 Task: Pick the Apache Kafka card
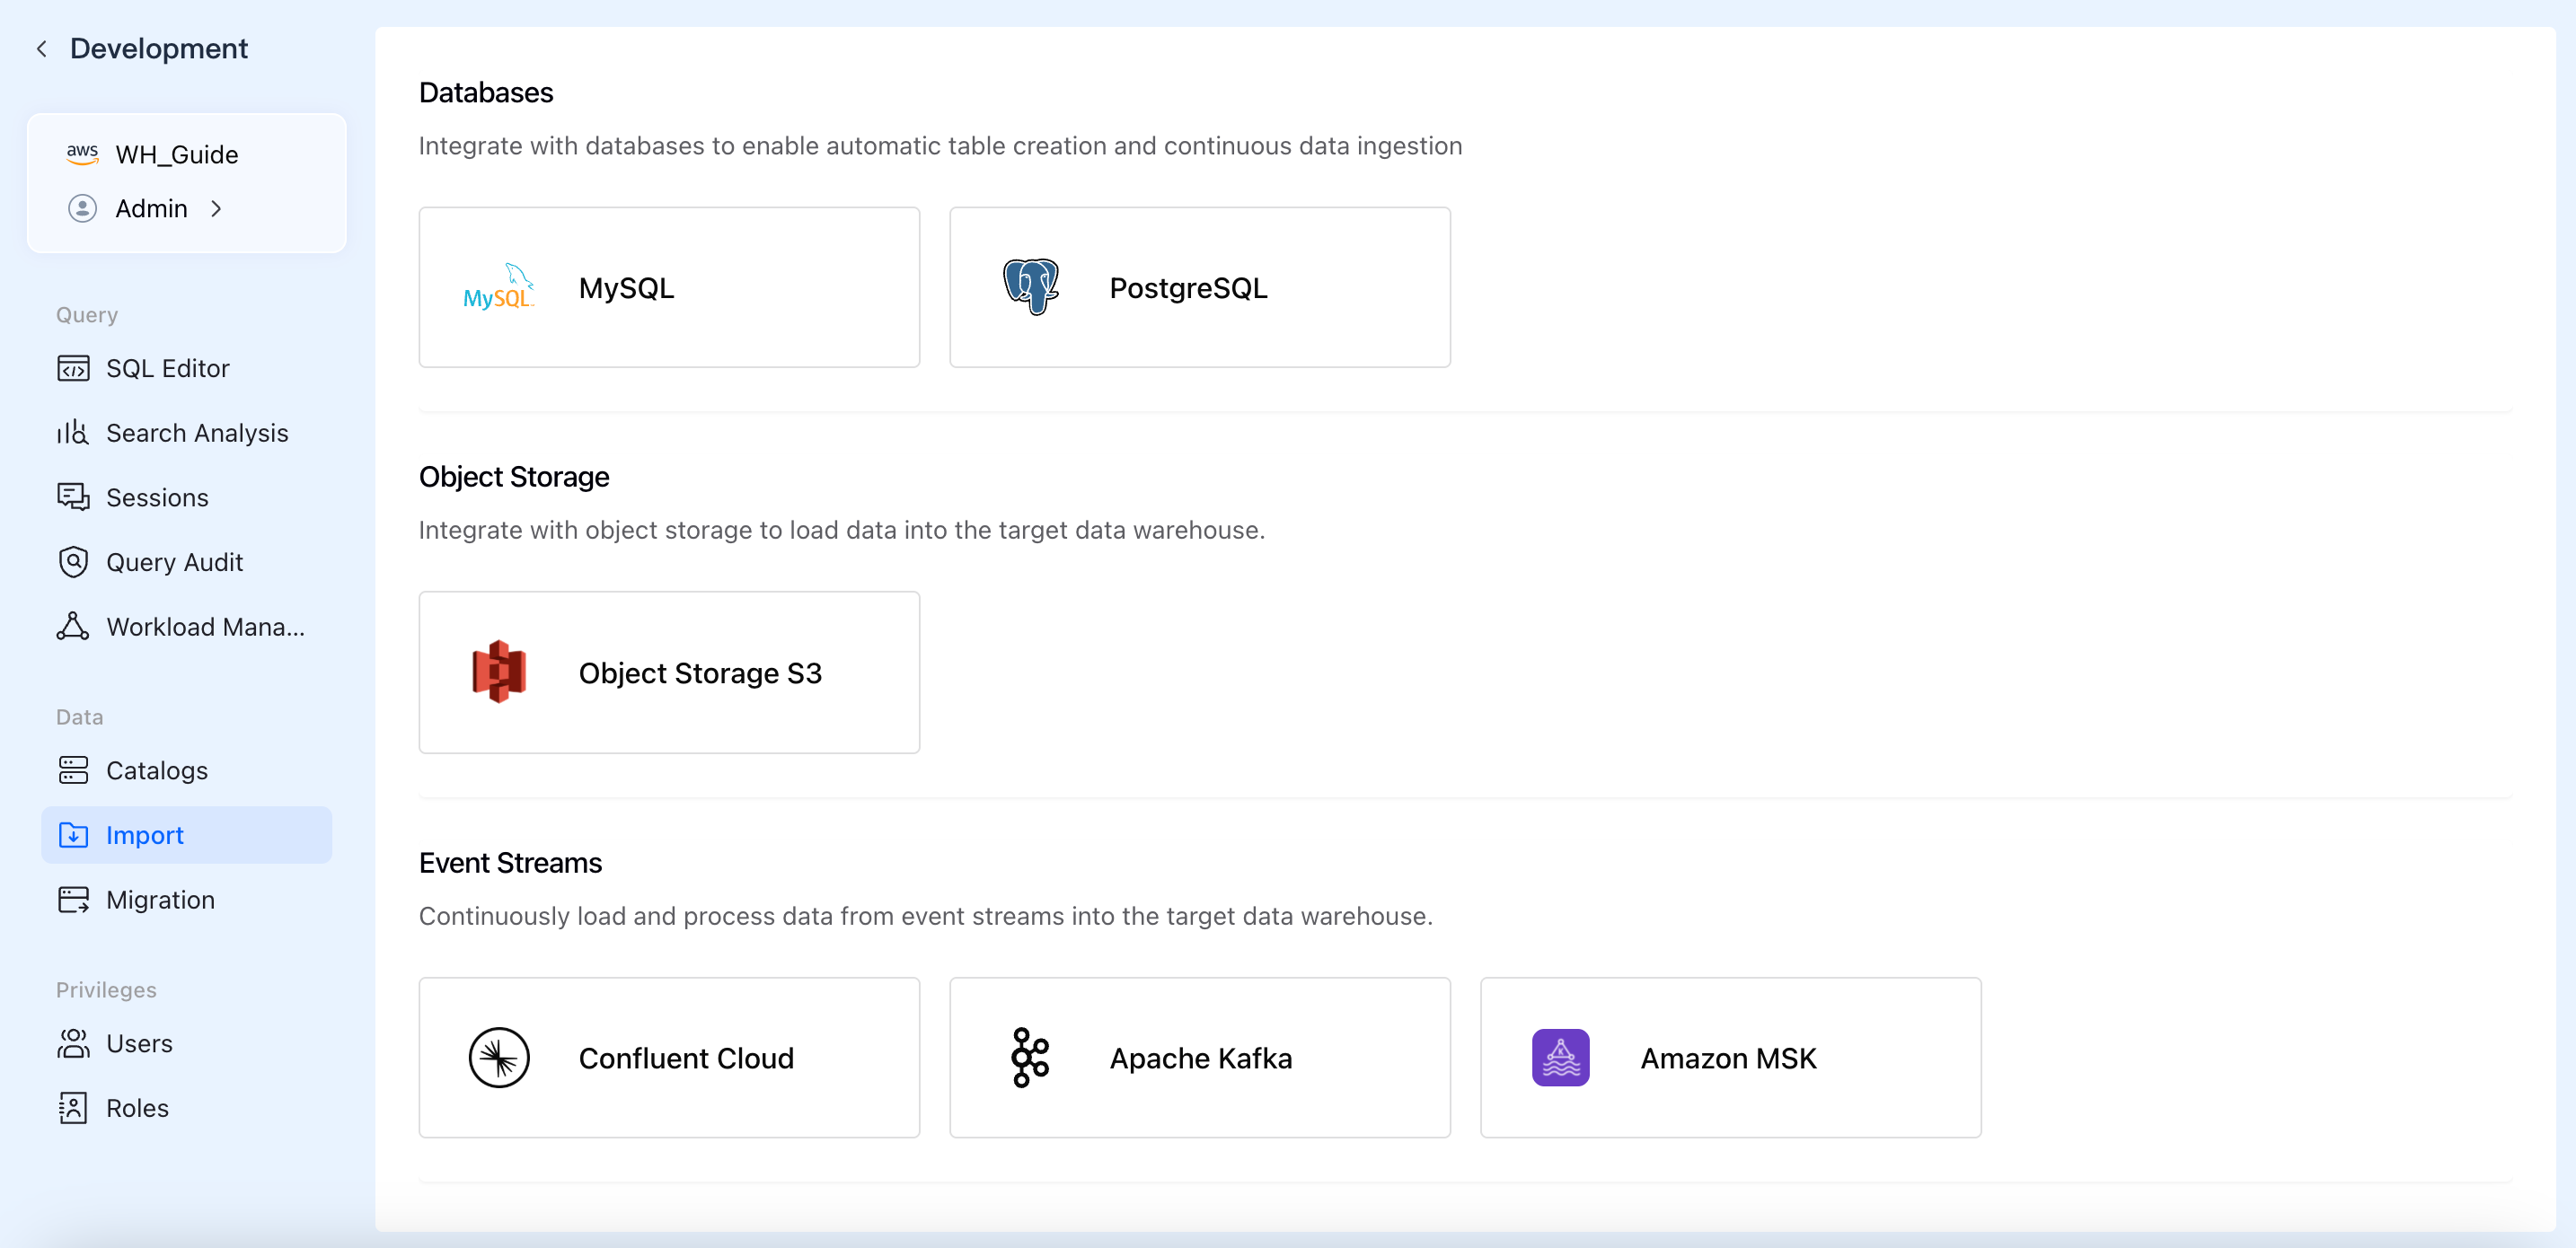(x=1199, y=1057)
